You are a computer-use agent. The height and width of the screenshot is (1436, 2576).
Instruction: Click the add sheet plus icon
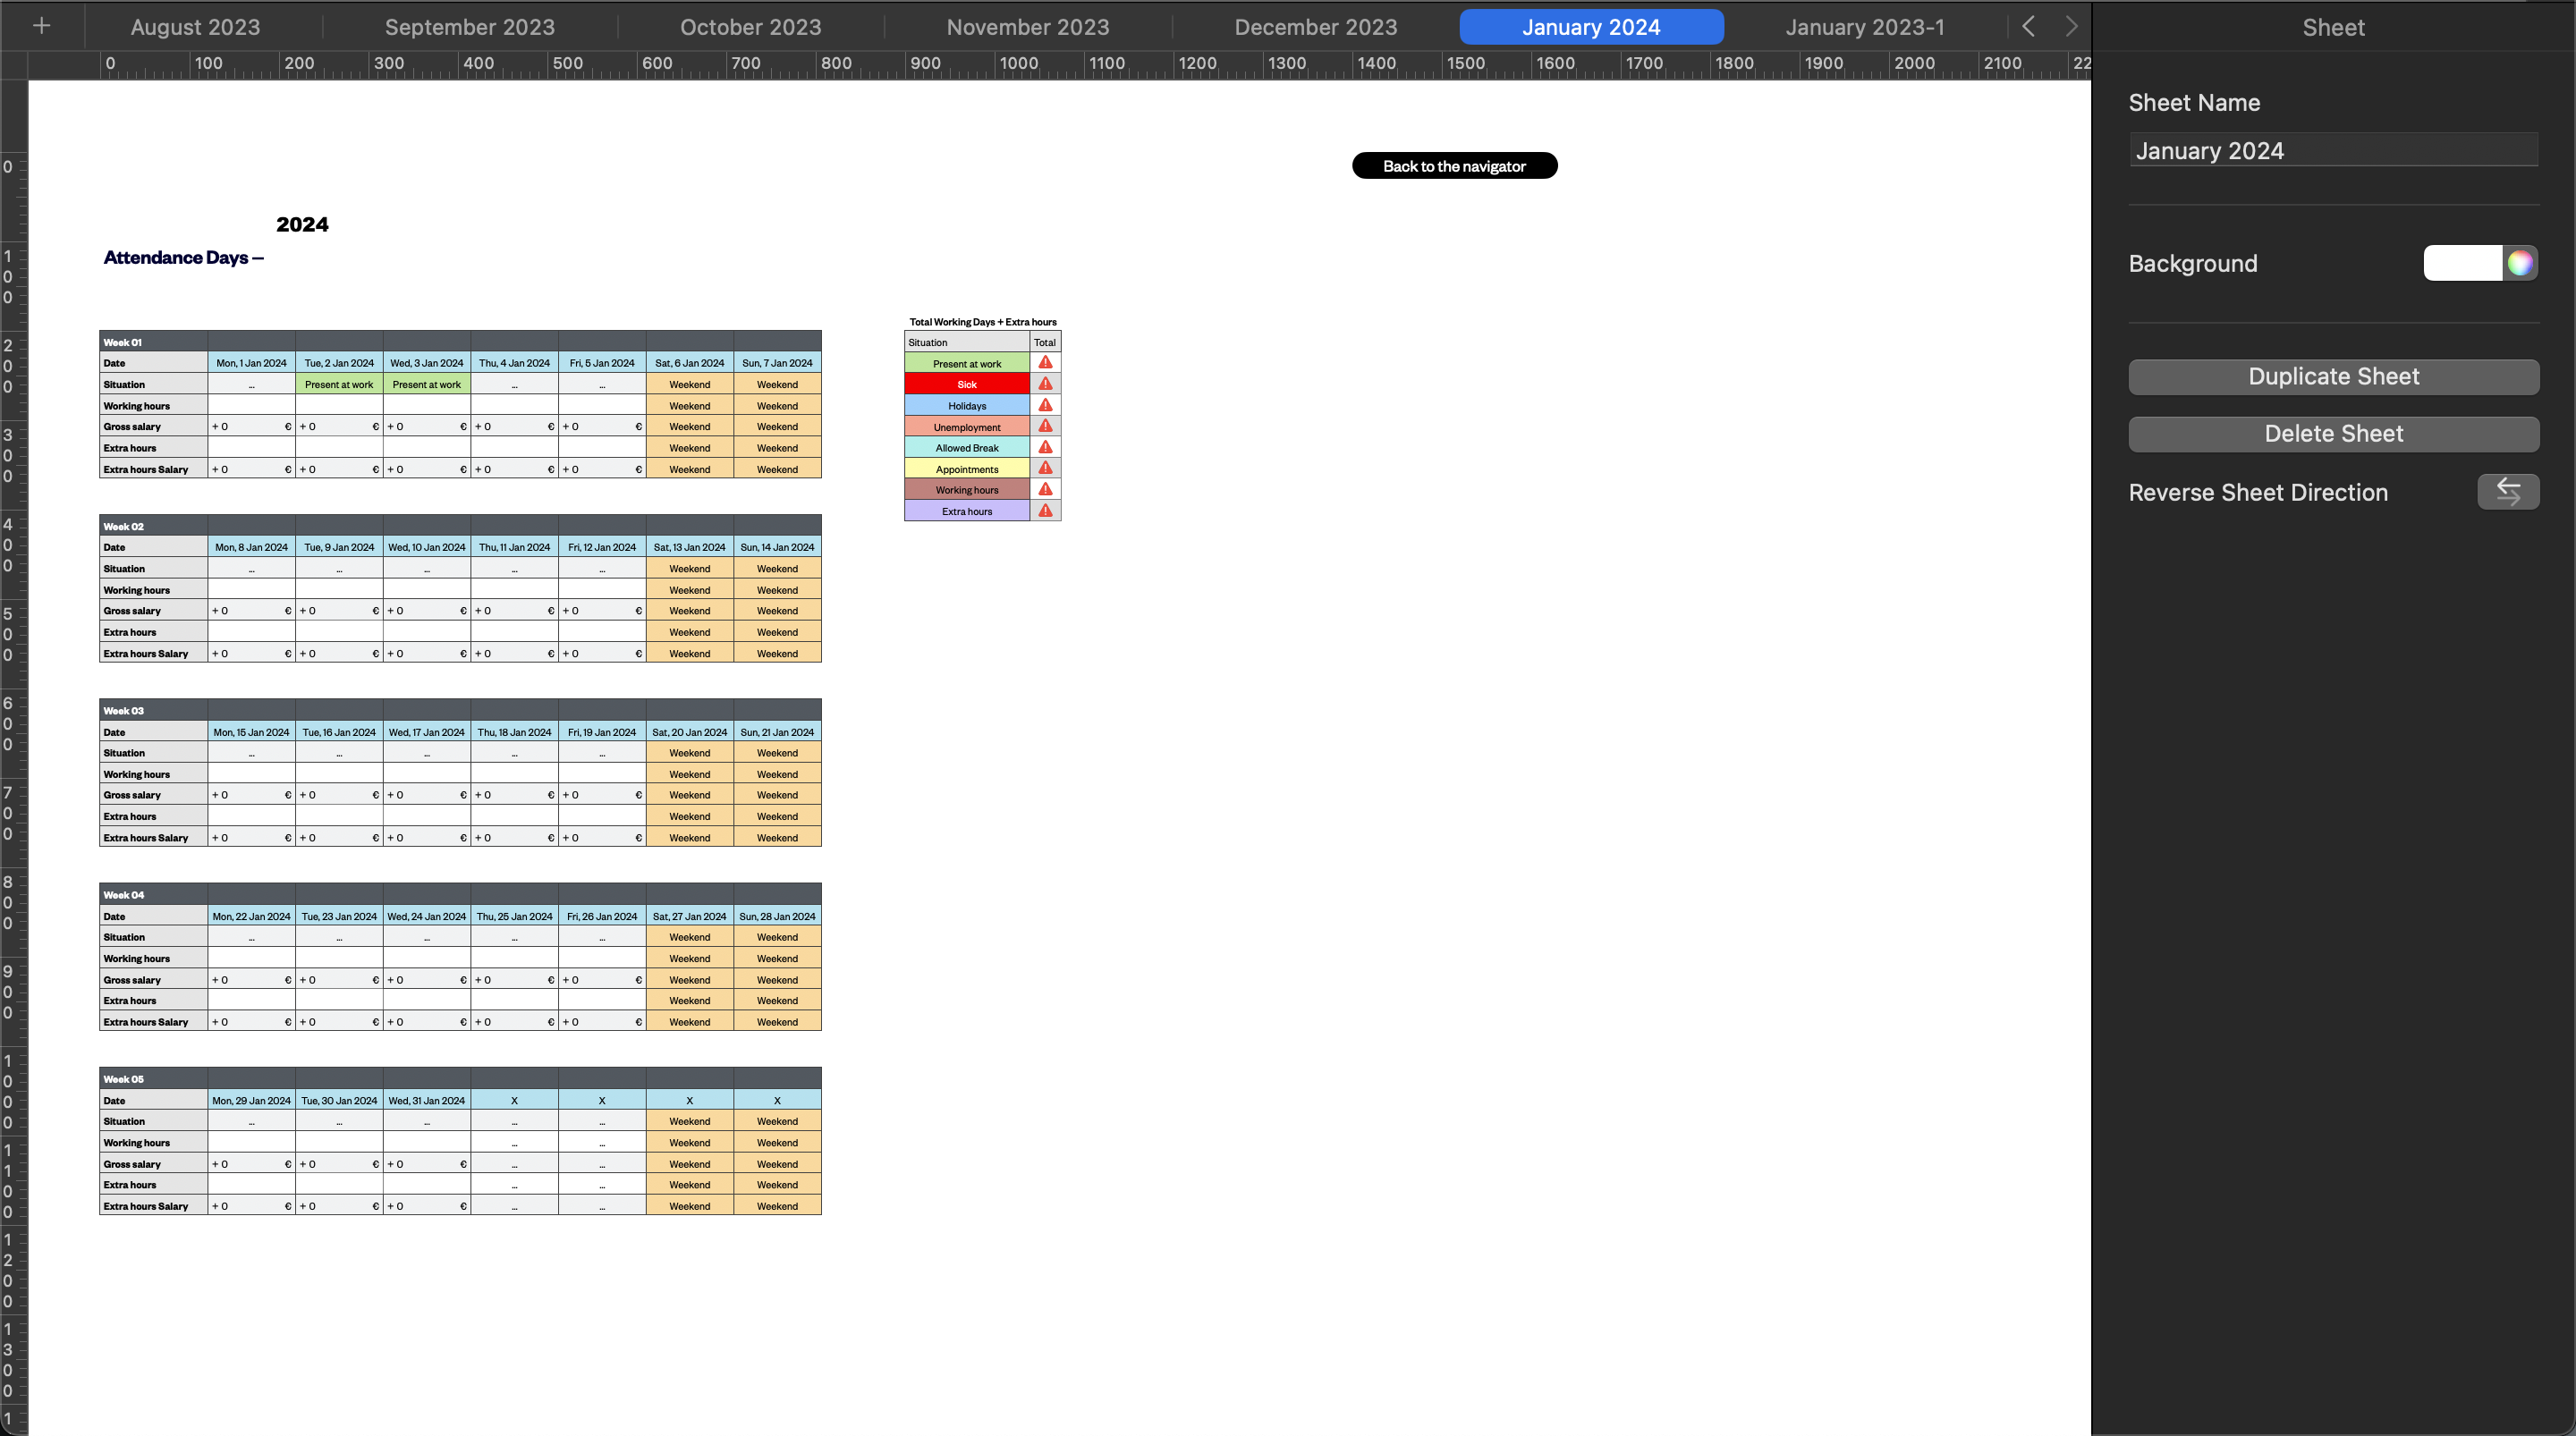tap(41, 27)
